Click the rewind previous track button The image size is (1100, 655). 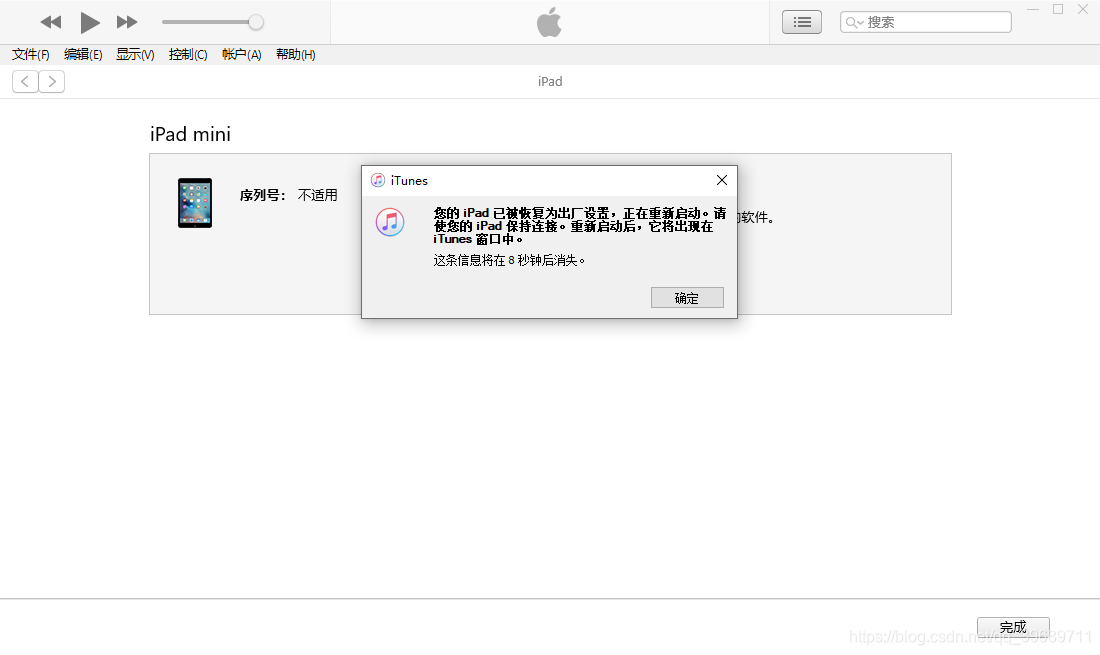click(51, 22)
